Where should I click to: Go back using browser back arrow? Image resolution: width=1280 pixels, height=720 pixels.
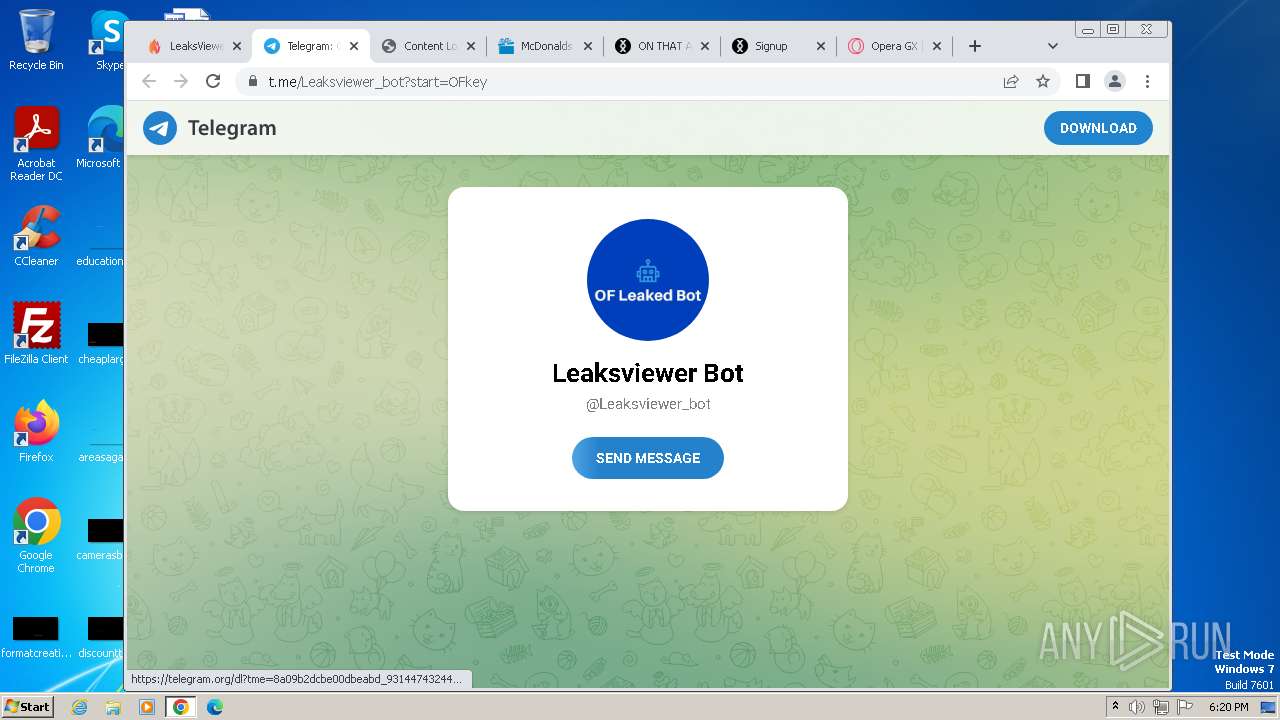tap(149, 81)
